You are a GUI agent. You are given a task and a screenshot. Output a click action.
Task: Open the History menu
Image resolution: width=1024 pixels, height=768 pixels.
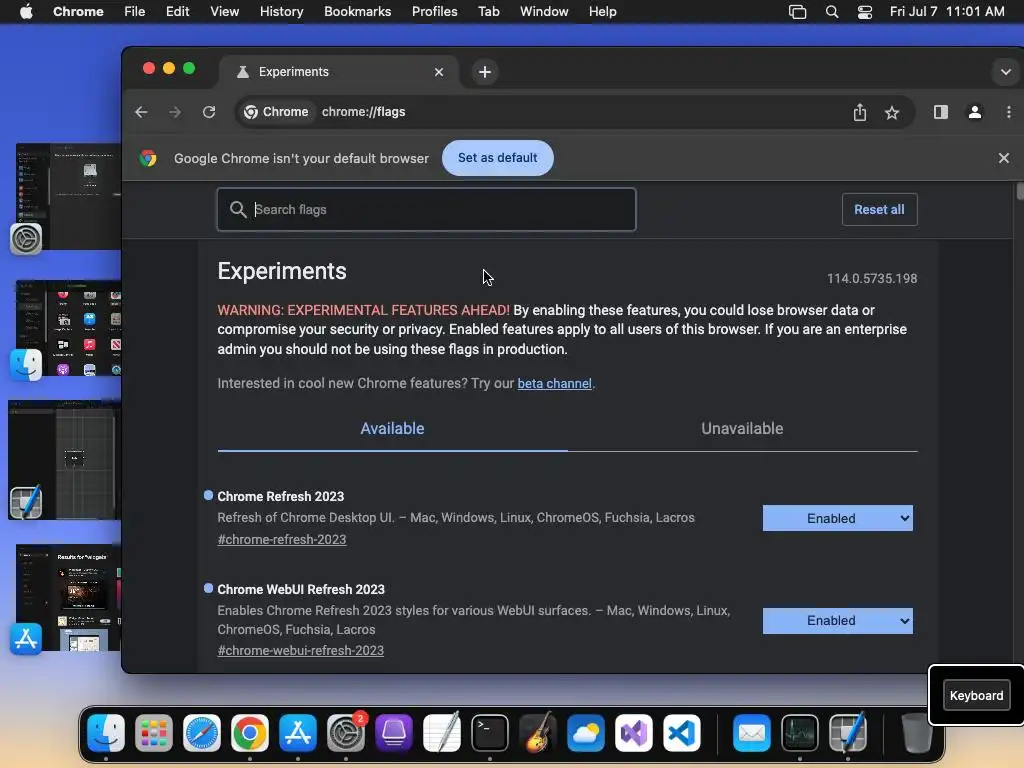point(281,12)
